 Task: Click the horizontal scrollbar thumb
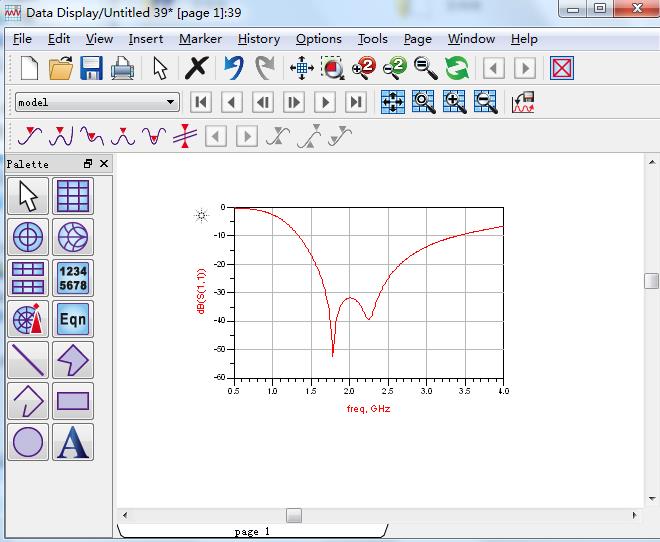point(294,515)
